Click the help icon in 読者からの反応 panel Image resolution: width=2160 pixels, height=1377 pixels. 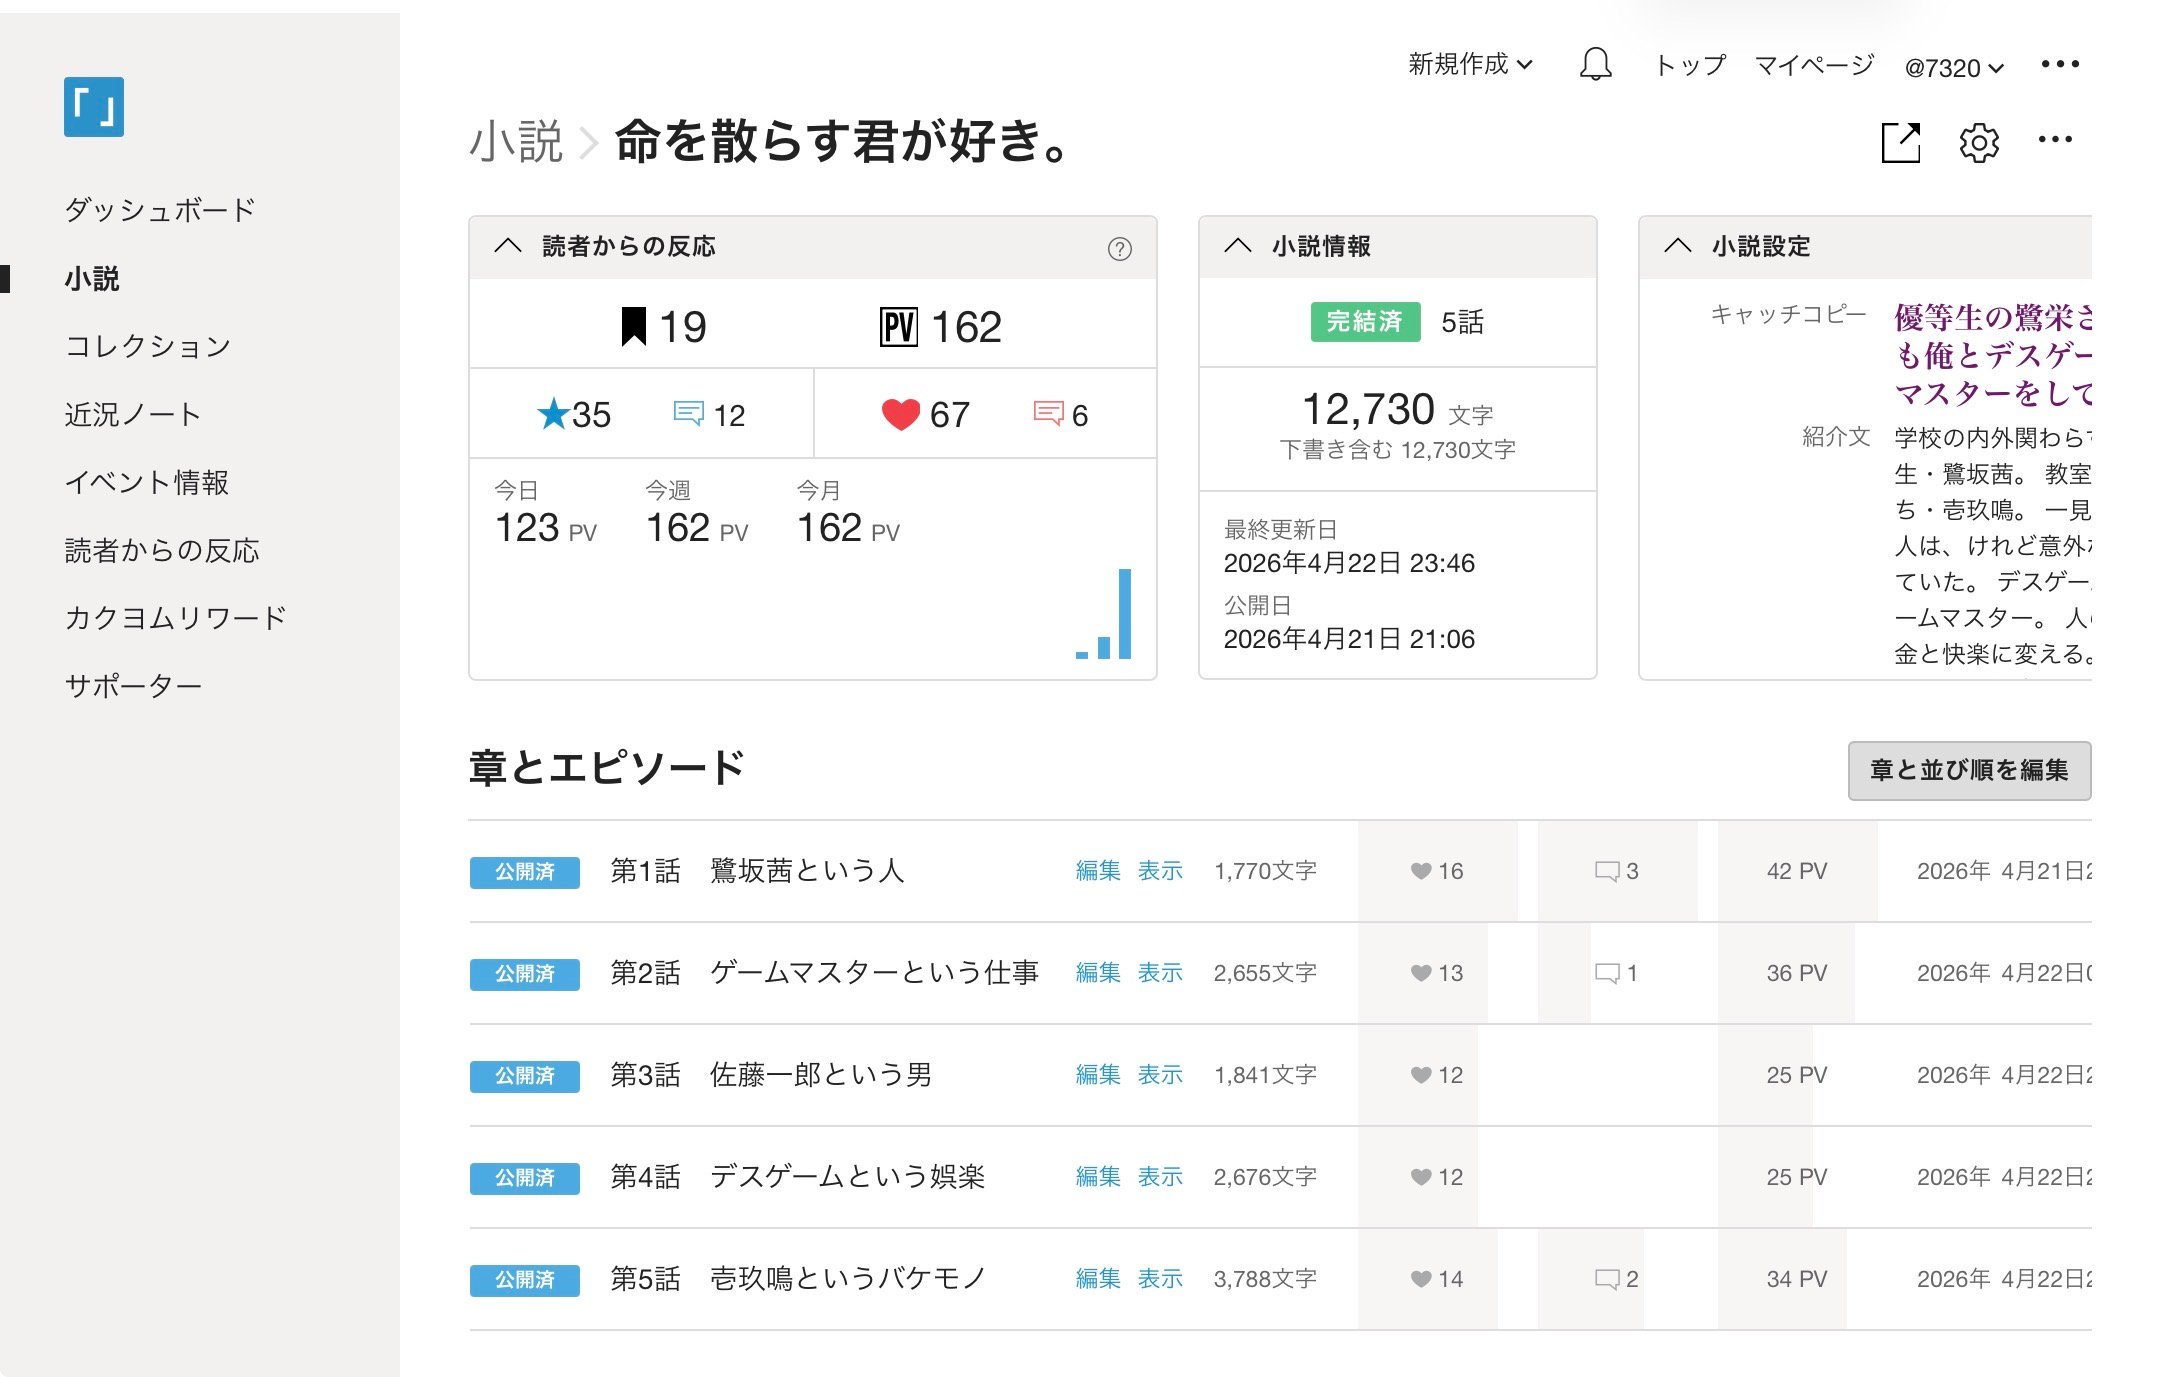[x=1120, y=249]
